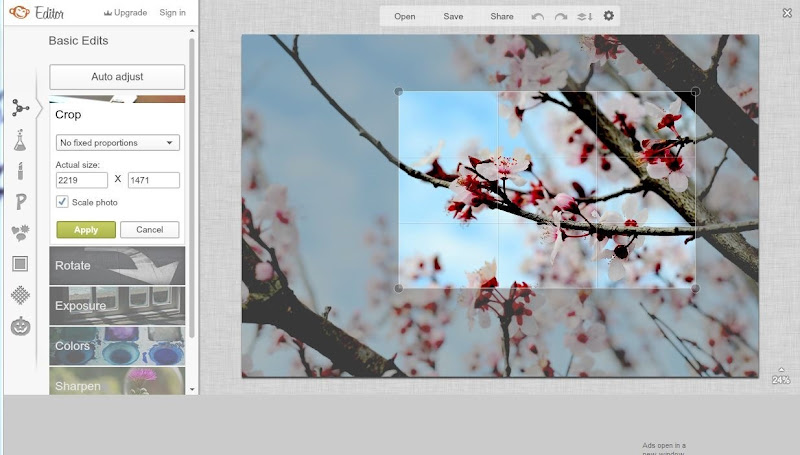Click Share in the top toolbar
800x455 pixels.
(x=501, y=16)
